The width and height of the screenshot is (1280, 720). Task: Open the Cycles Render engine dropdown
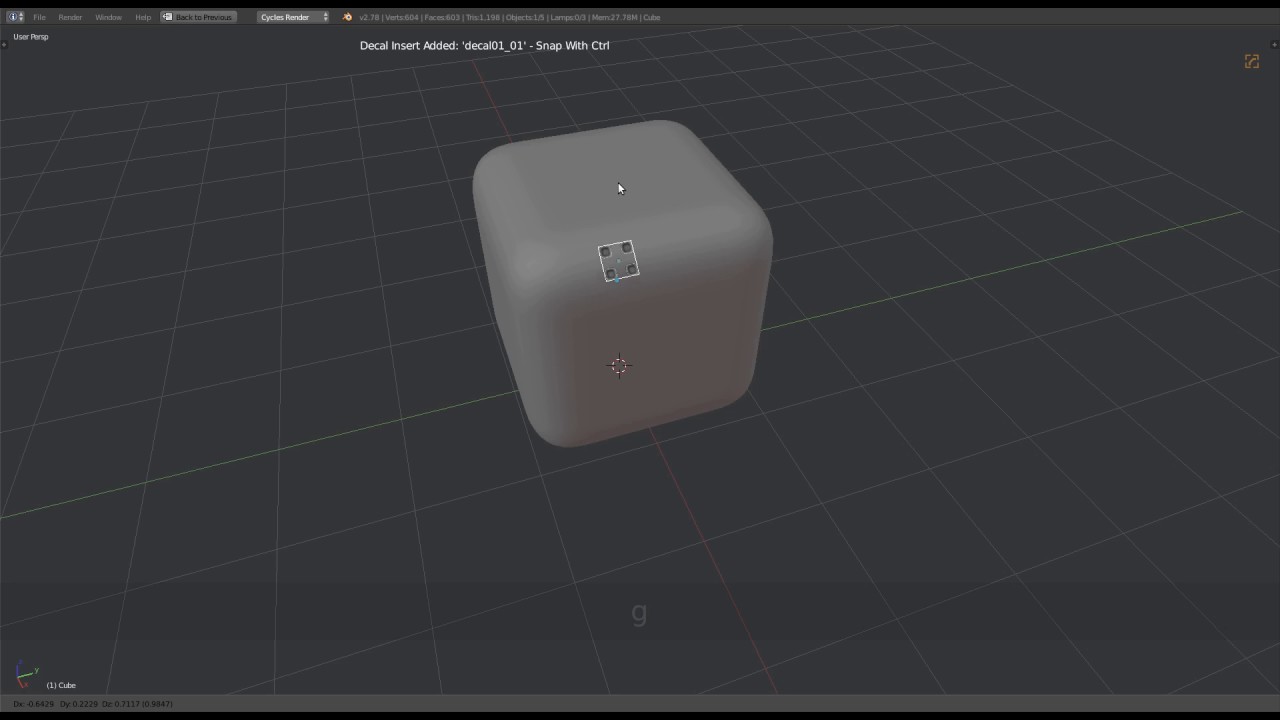[x=293, y=17]
